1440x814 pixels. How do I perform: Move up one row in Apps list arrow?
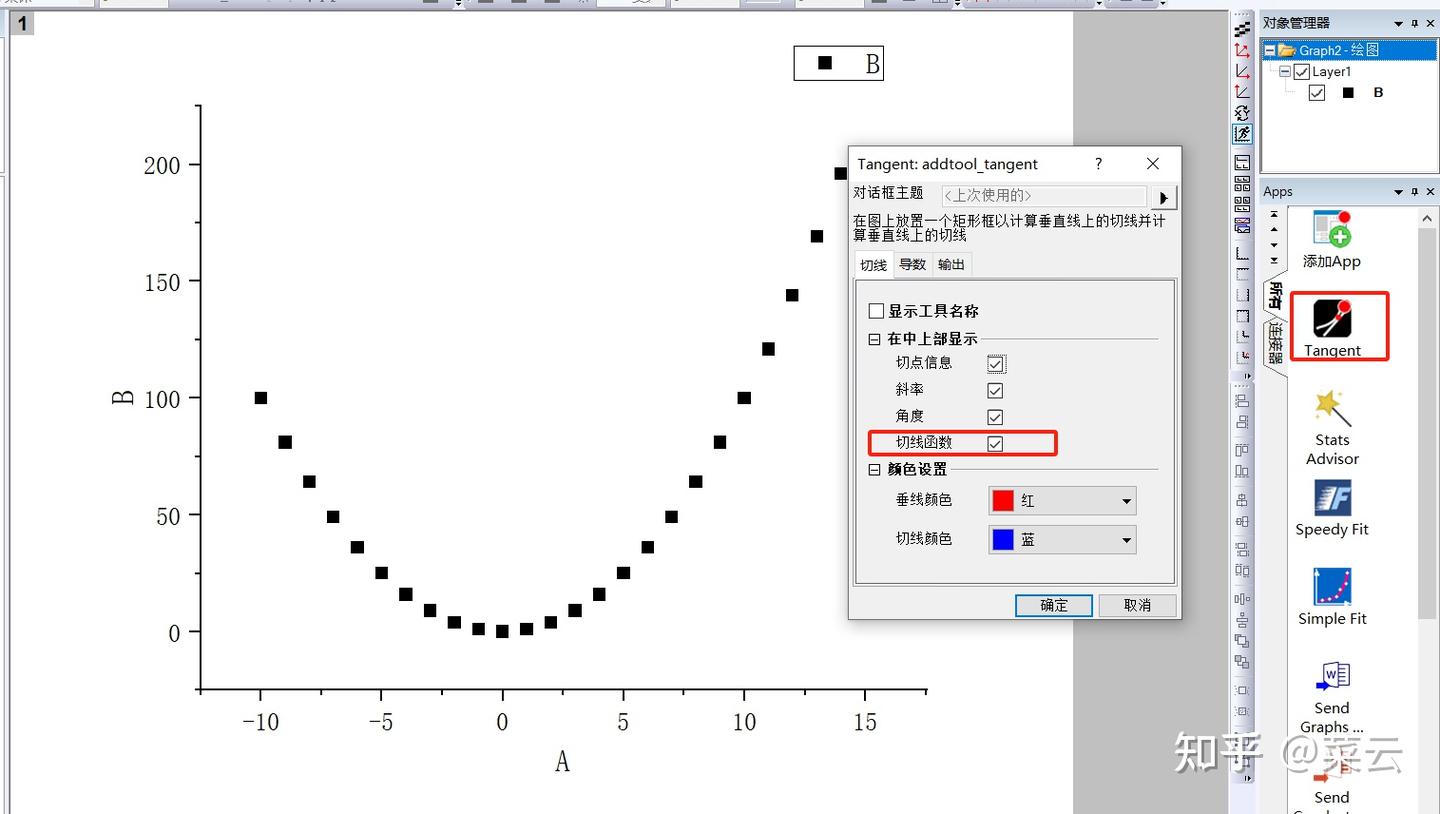[x=1274, y=229]
